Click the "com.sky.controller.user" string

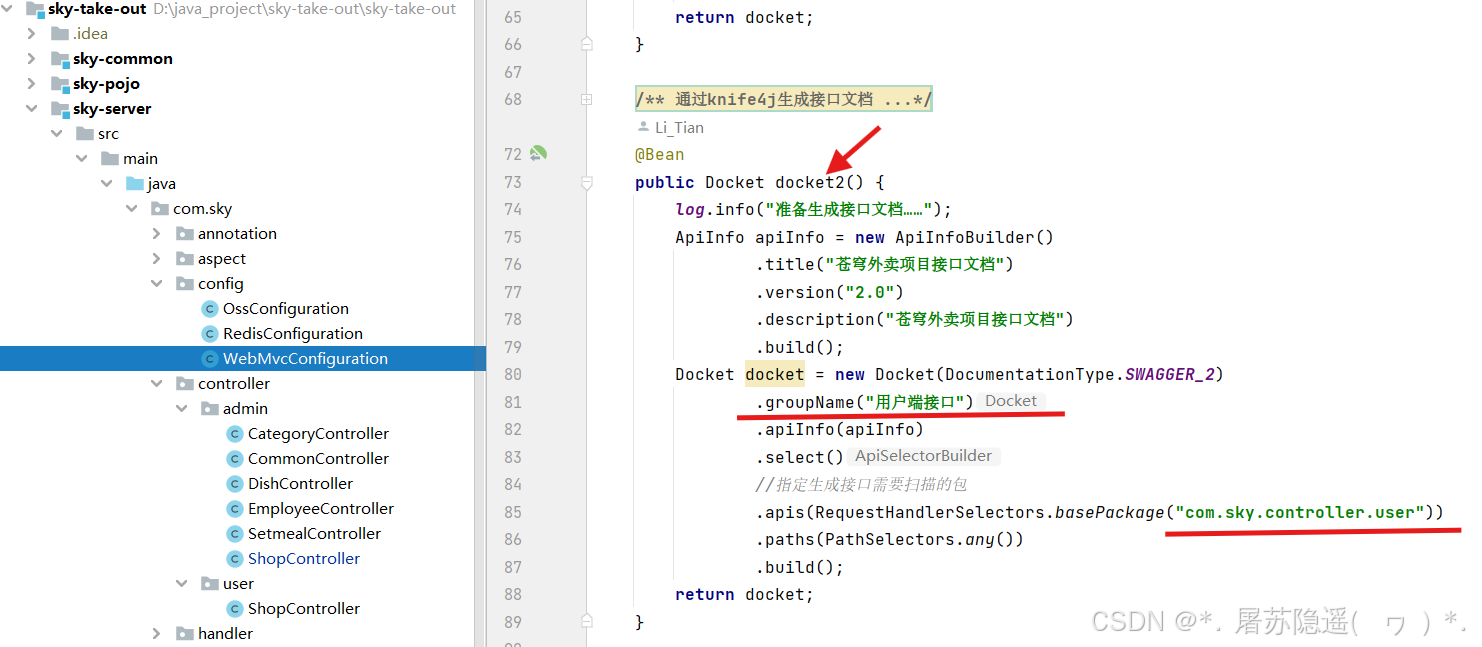pos(1300,512)
